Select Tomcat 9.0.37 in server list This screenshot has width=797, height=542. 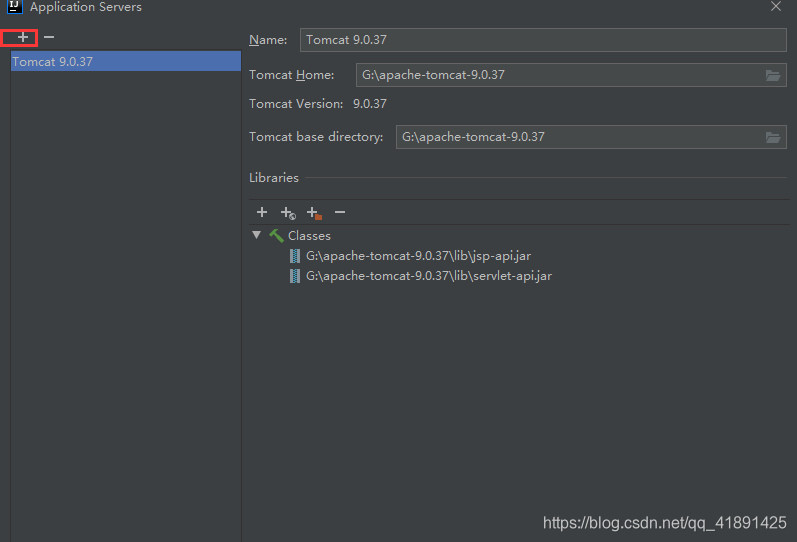[126, 62]
